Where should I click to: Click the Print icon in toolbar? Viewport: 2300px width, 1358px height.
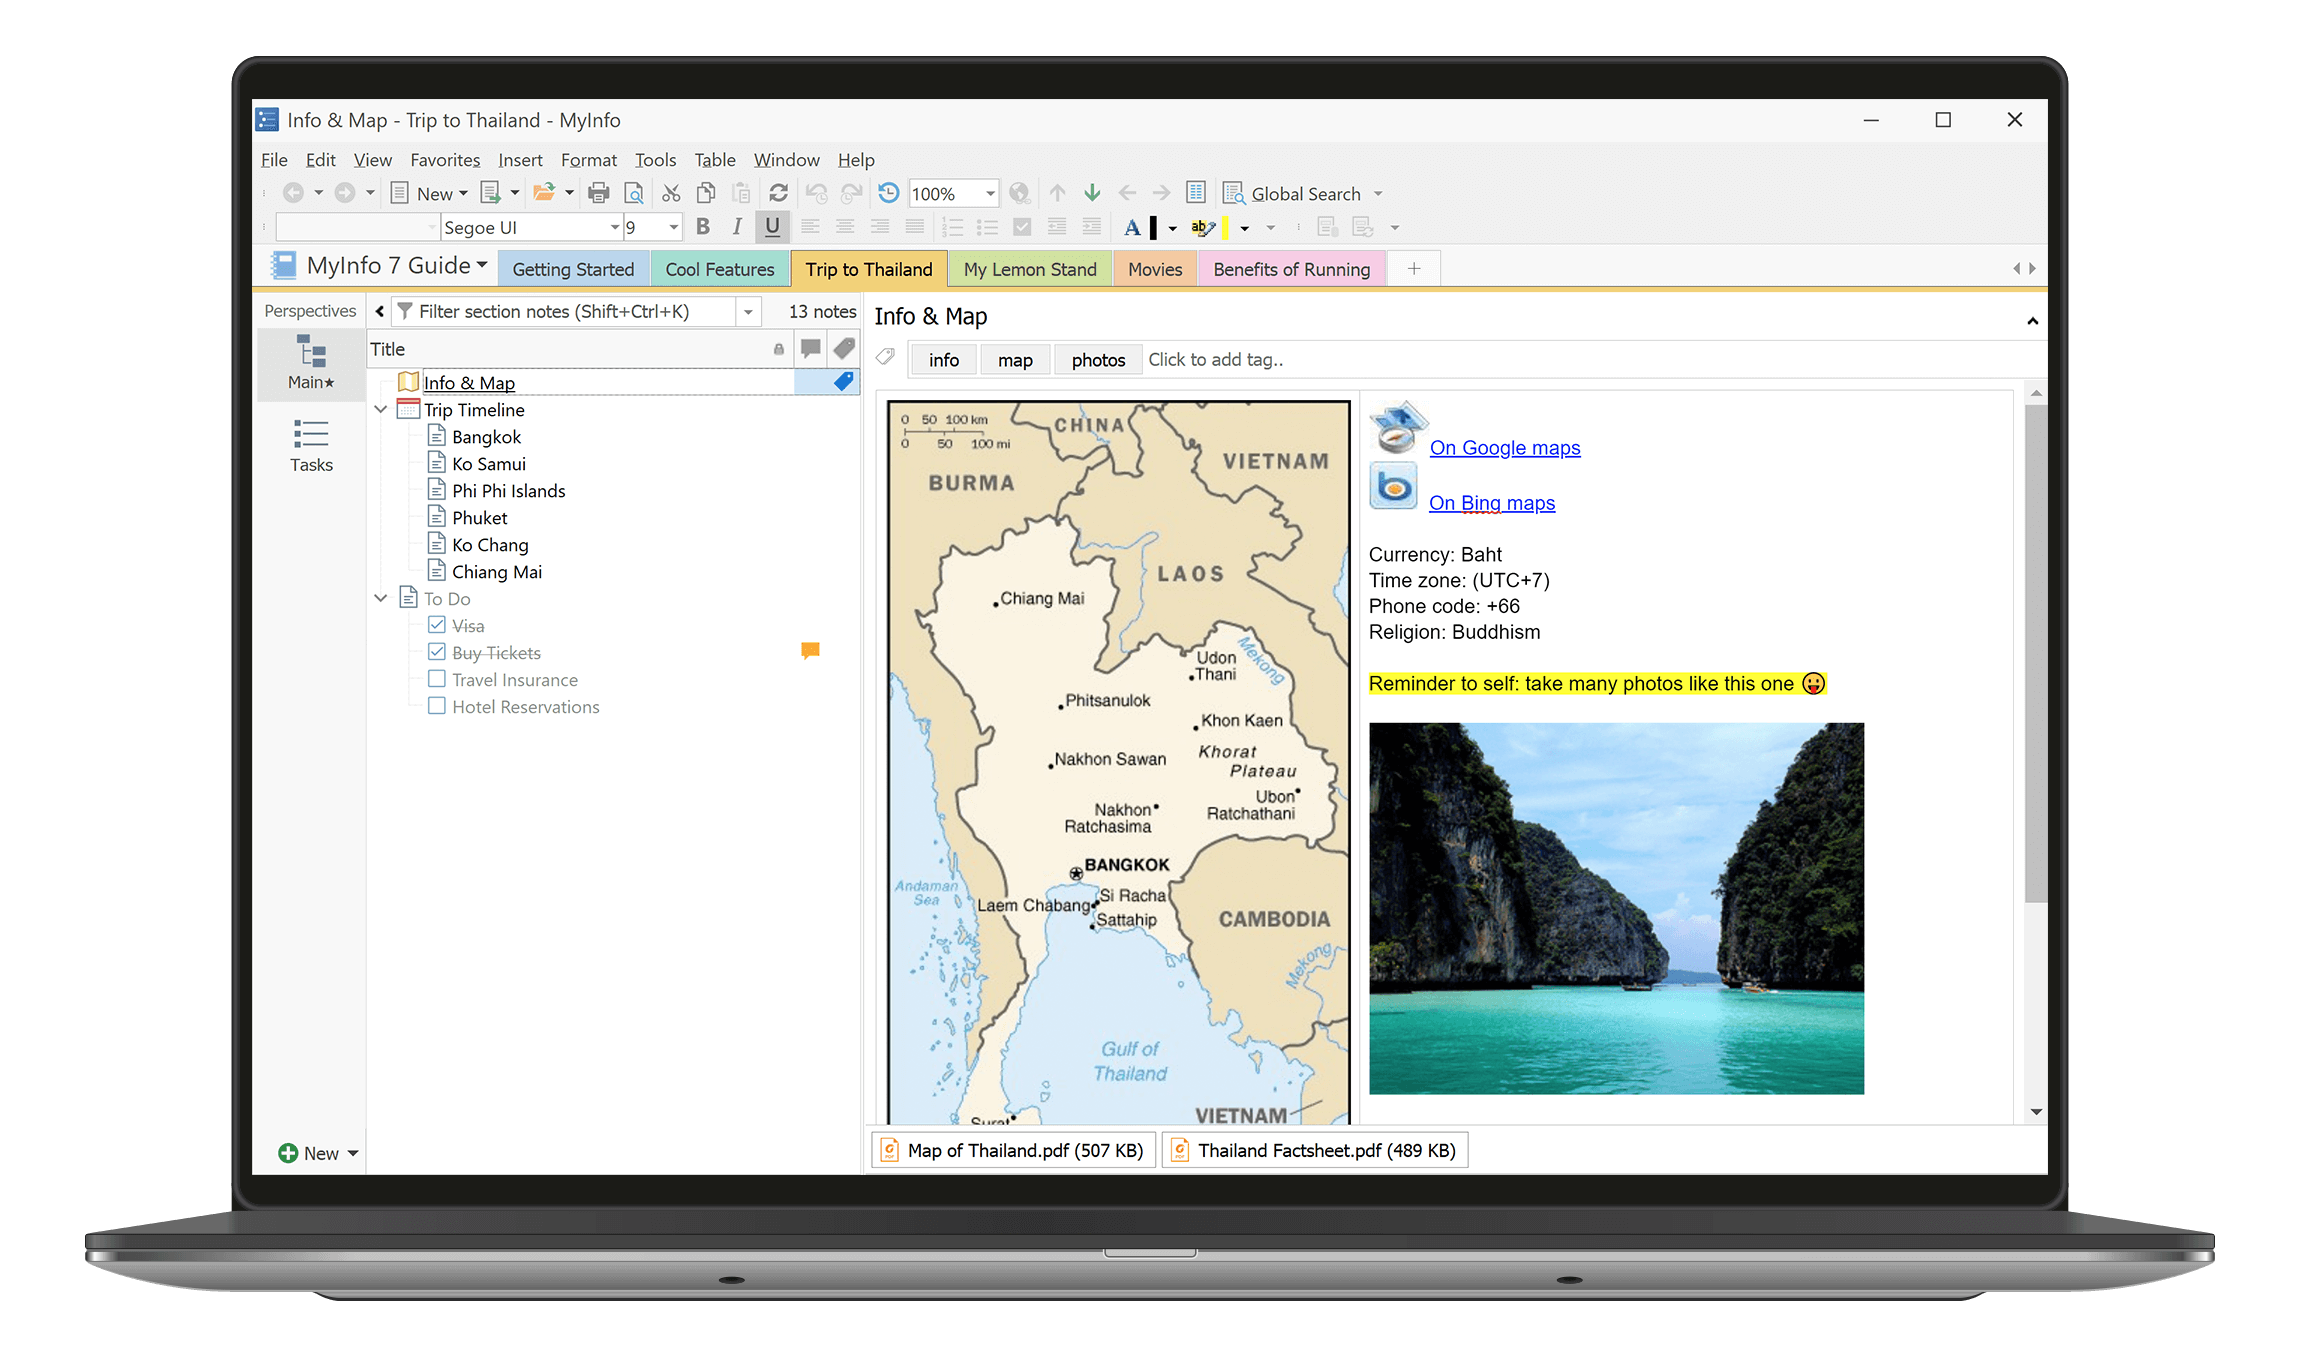(599, 193)
